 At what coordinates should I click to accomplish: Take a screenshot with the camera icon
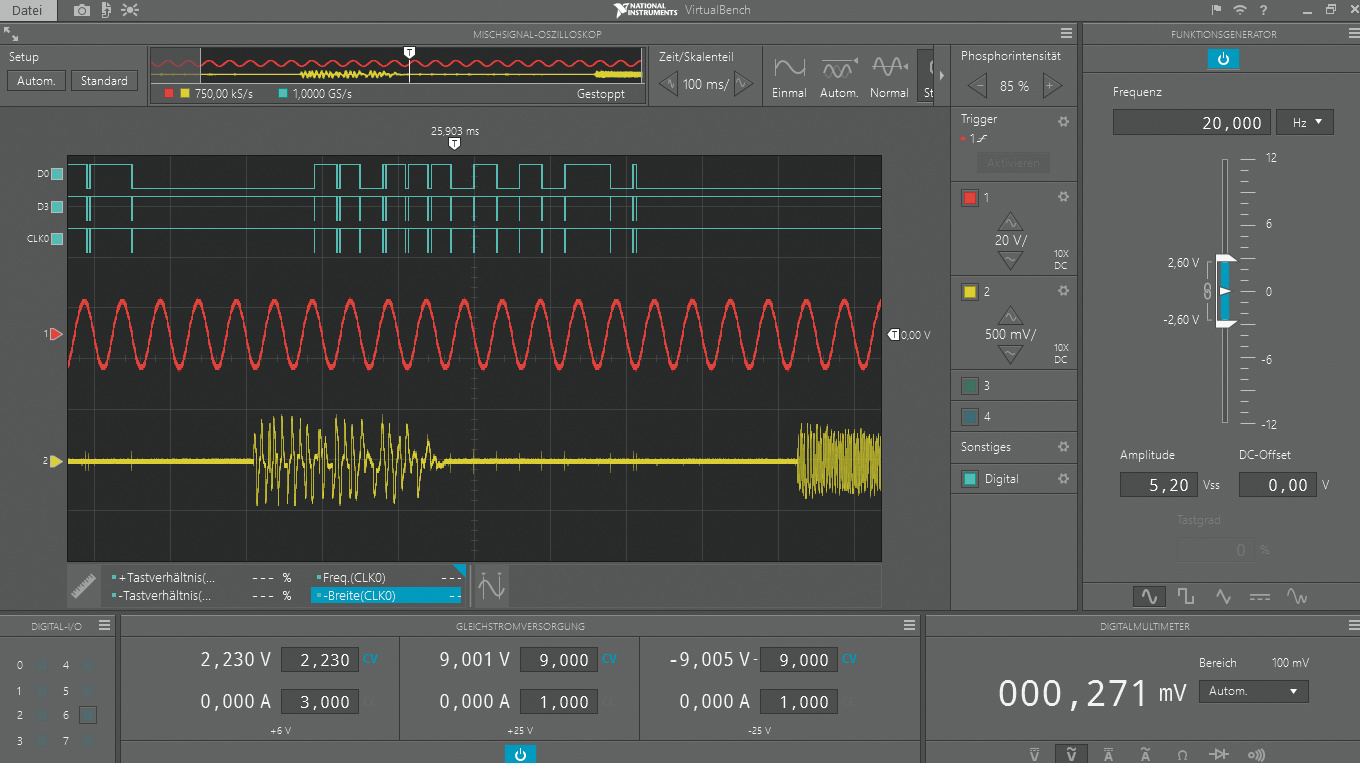(82, 10)
